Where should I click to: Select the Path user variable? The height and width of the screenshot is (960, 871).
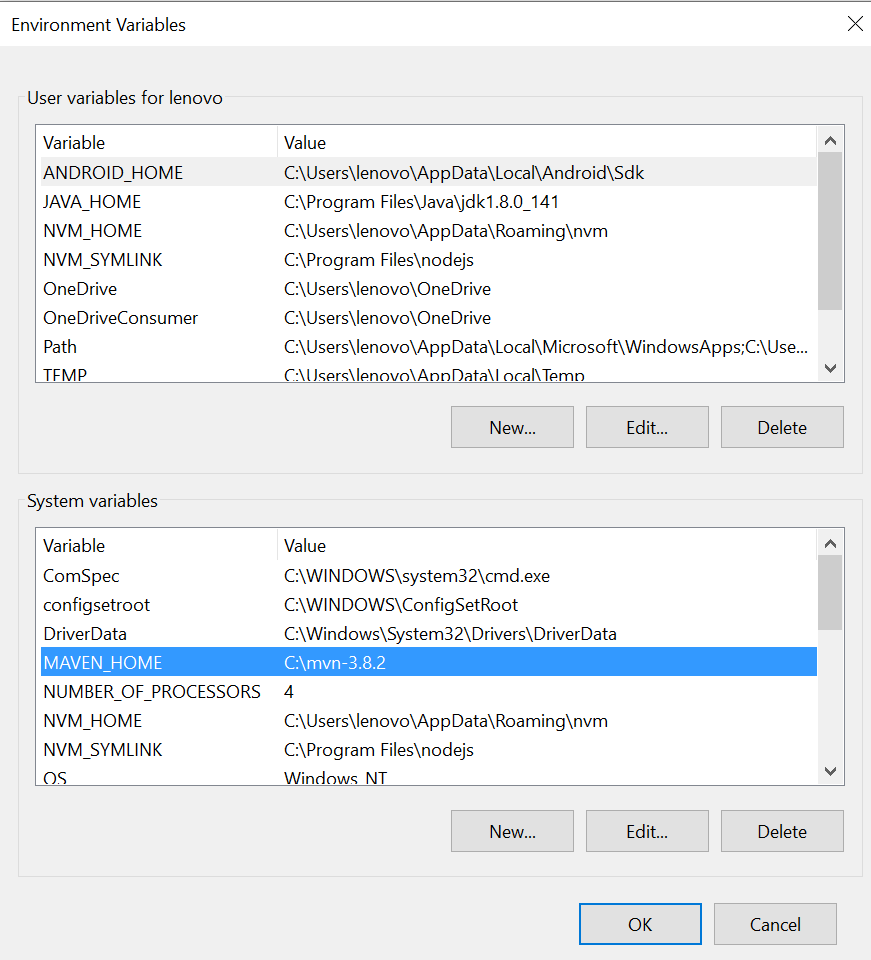tap(60, 346)
